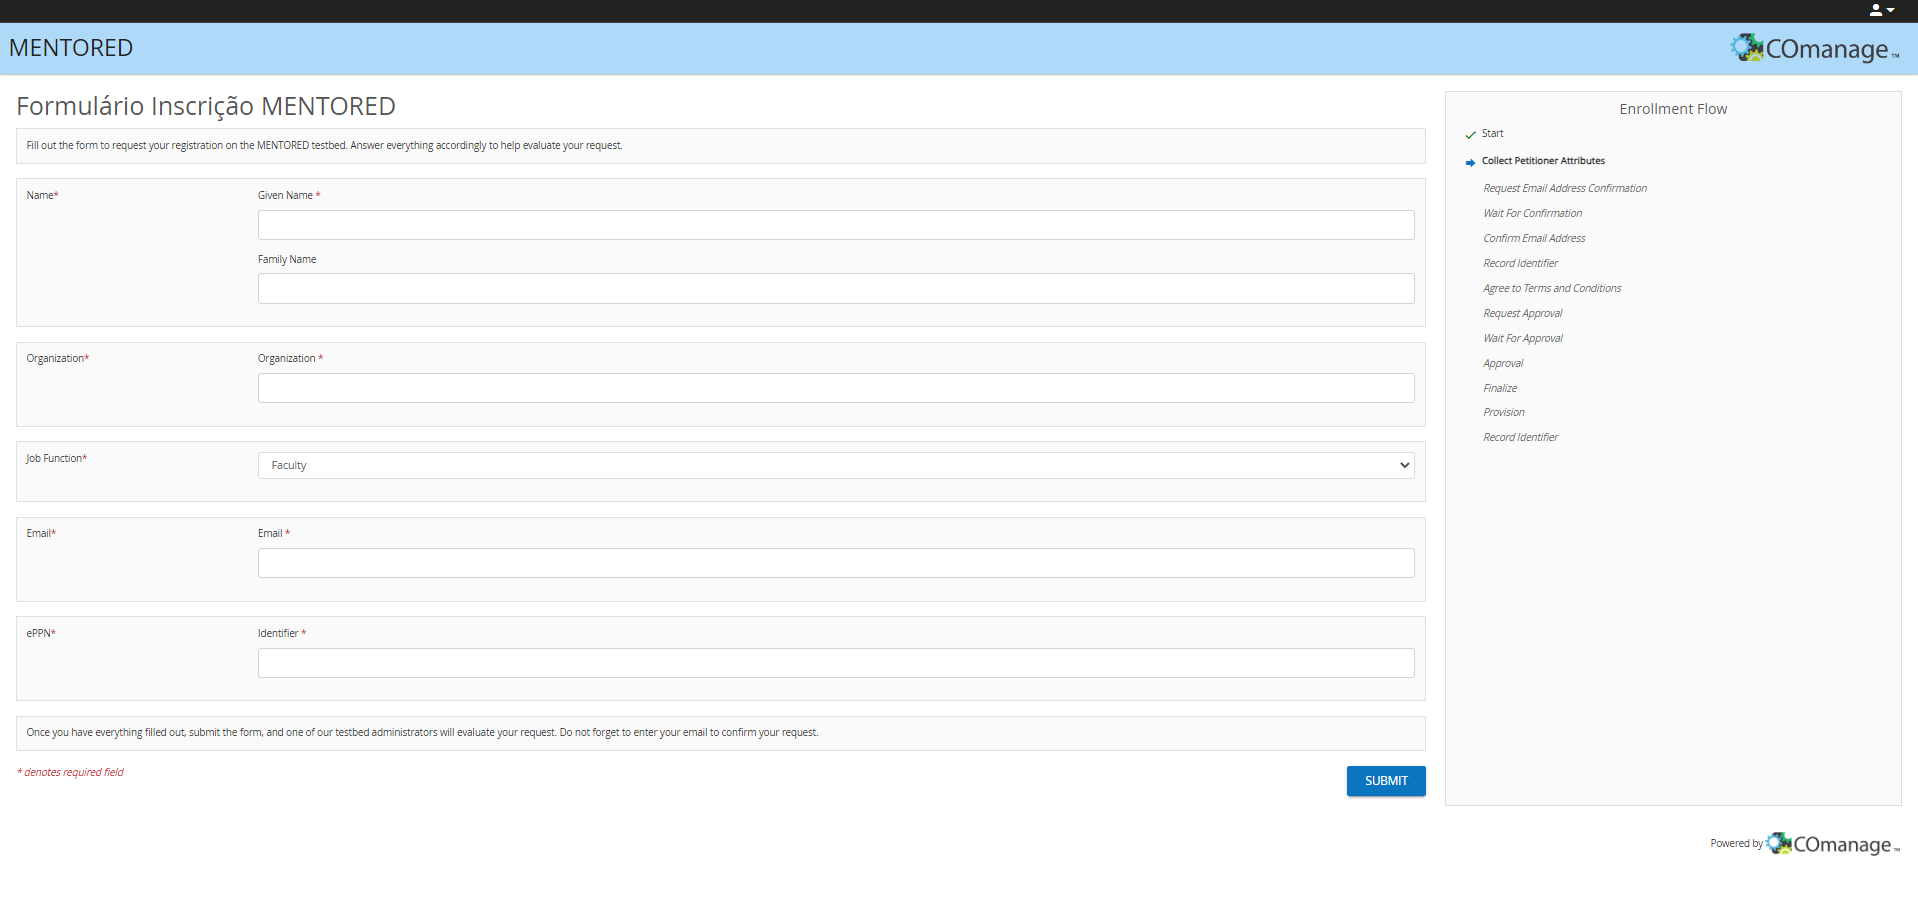The height and width of the screenshot is (905, 1918).
Task: Click the Powered by COmanage footer logo
Action: (1832, 844)
